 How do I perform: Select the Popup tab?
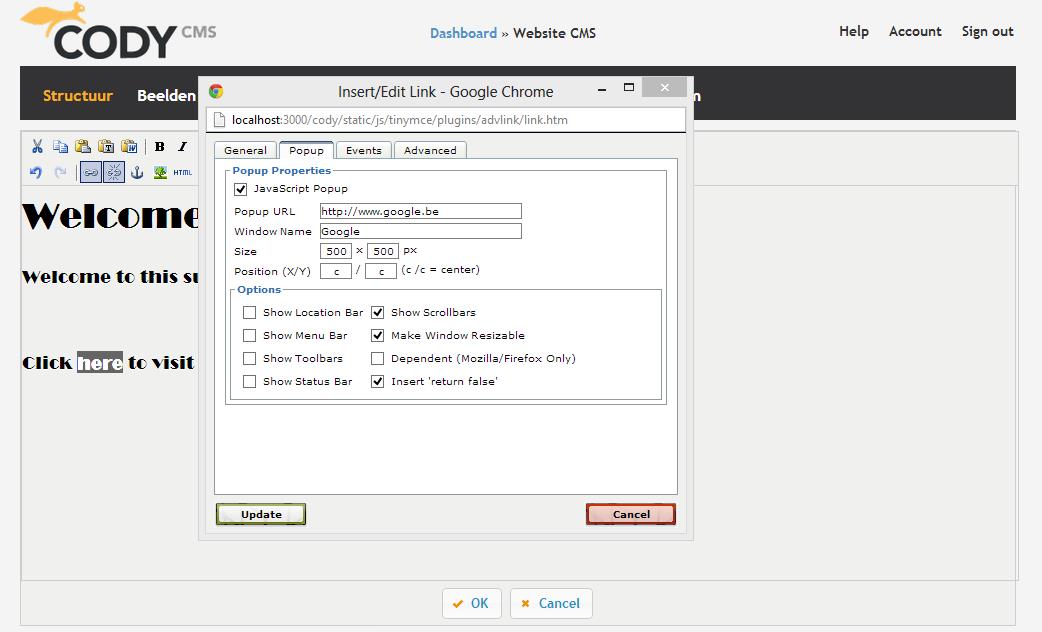click(x=306, y=150)
